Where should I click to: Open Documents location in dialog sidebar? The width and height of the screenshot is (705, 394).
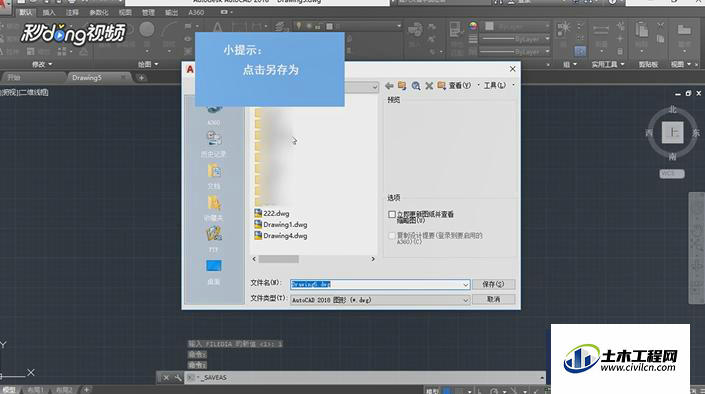(x=214, y=176)
